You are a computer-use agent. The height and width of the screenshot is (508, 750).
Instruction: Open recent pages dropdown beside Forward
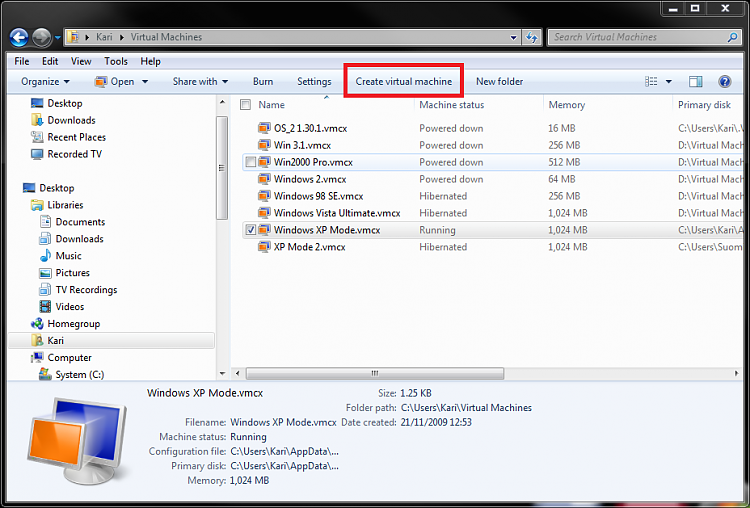(57, 37)
